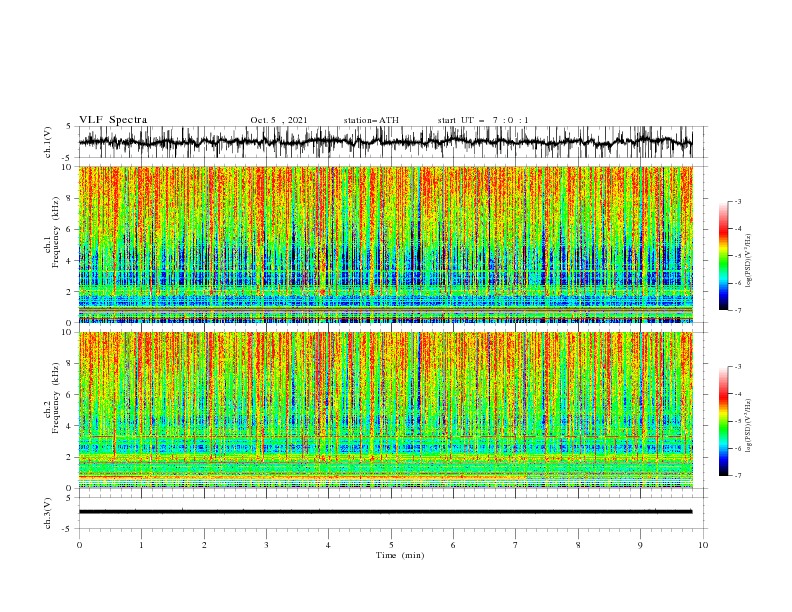This screenshot has height=612, width=792.
Task: Click time axis tick label "6"
Action: click(x=453, y=545)
